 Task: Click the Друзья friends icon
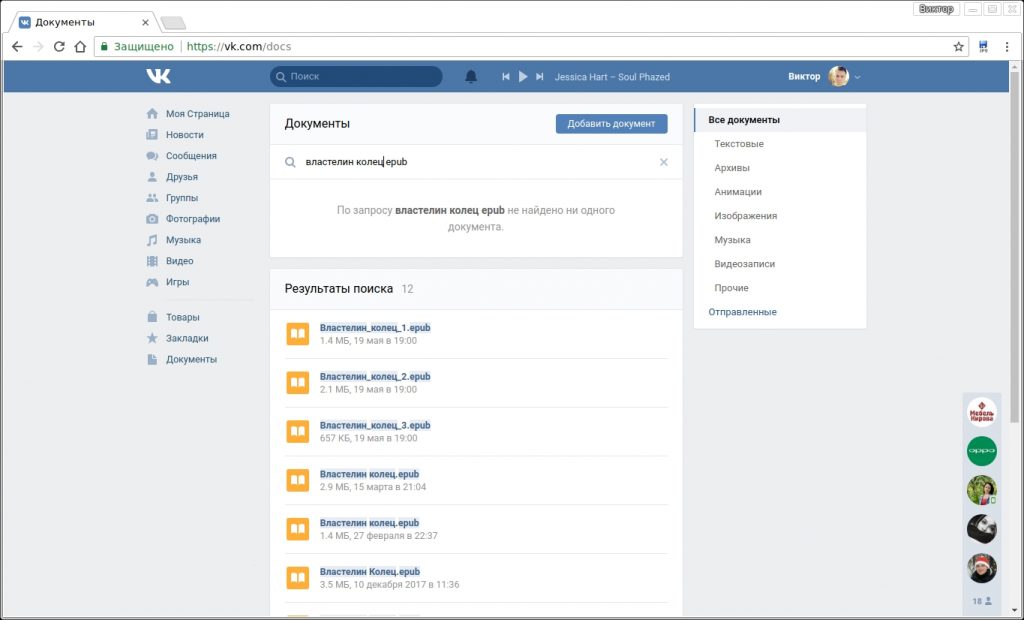152,176
